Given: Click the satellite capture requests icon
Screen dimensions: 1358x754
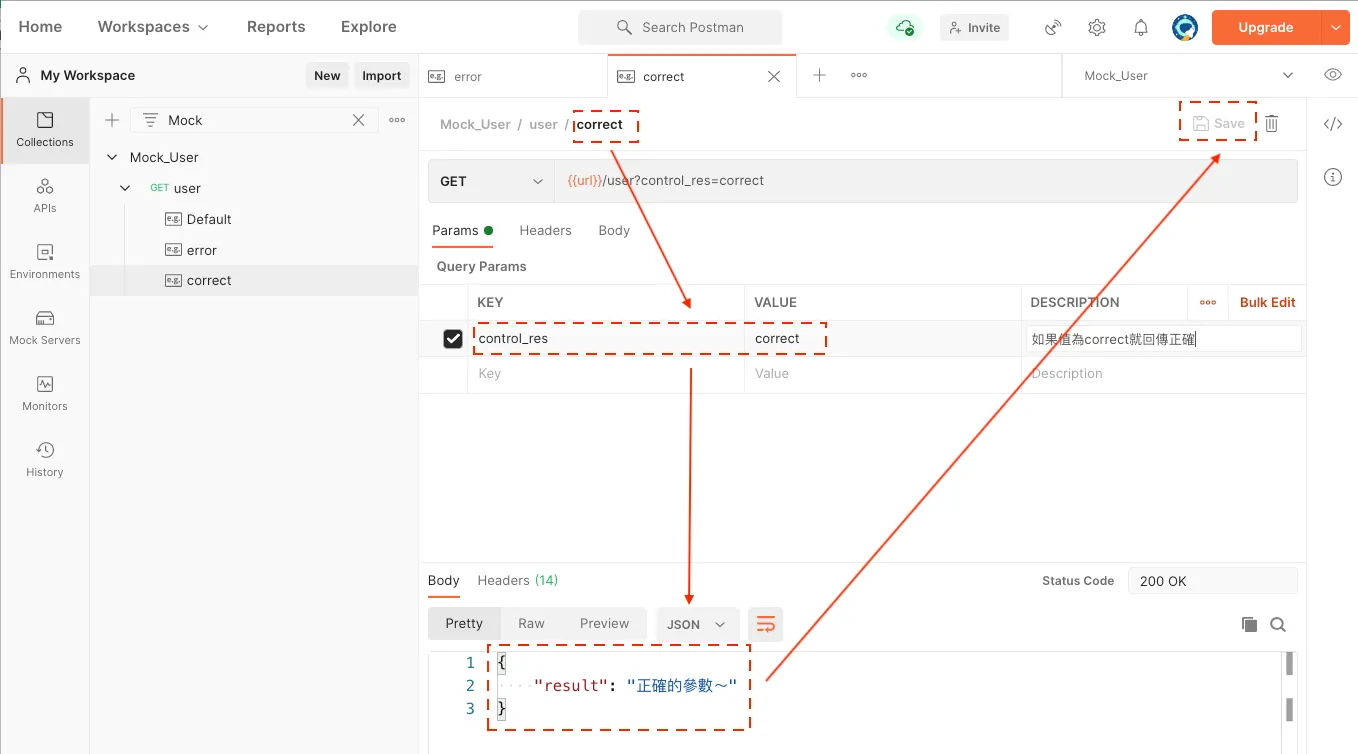Looking at the screenshot, I should (x=1053, y=28).
